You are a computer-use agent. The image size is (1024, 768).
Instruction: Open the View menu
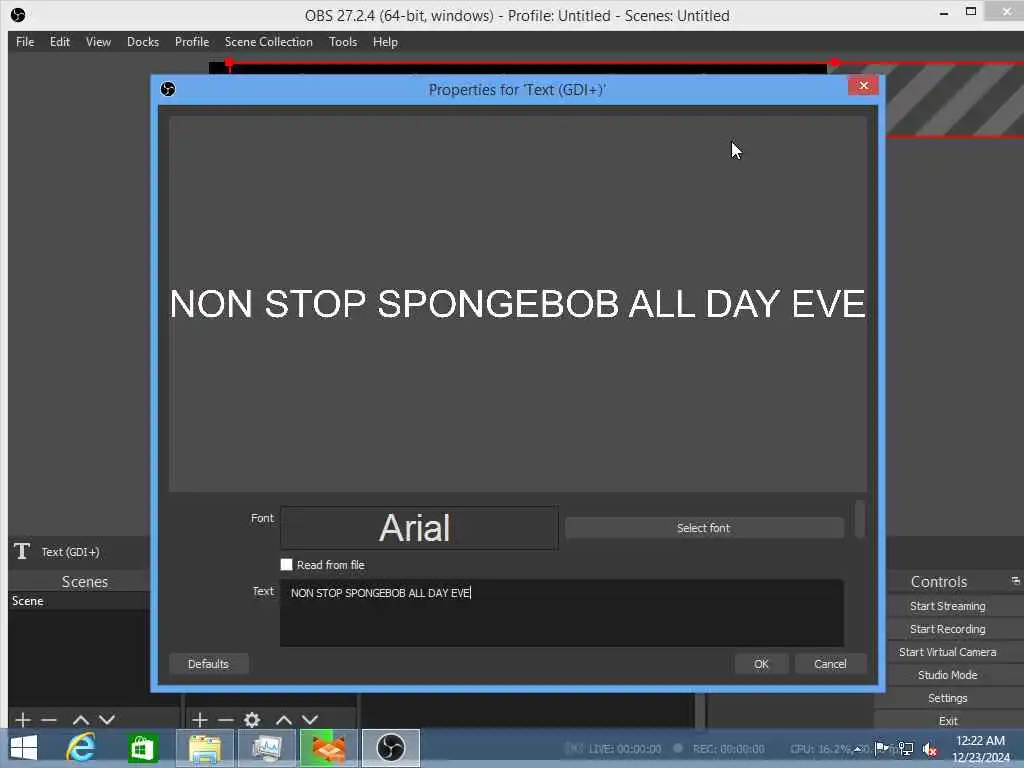click(x=98, y=42)
